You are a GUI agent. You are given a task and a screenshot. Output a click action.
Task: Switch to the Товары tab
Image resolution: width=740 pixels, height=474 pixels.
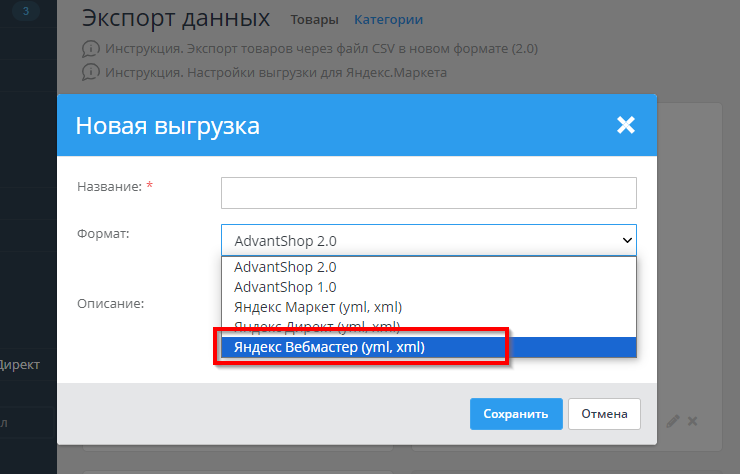click(314, 20)
